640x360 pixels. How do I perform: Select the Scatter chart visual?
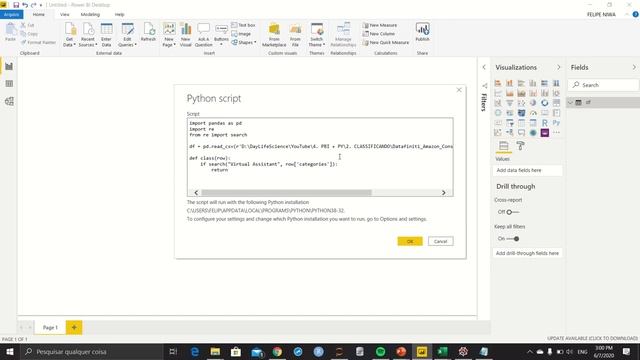tap(521, 103)
